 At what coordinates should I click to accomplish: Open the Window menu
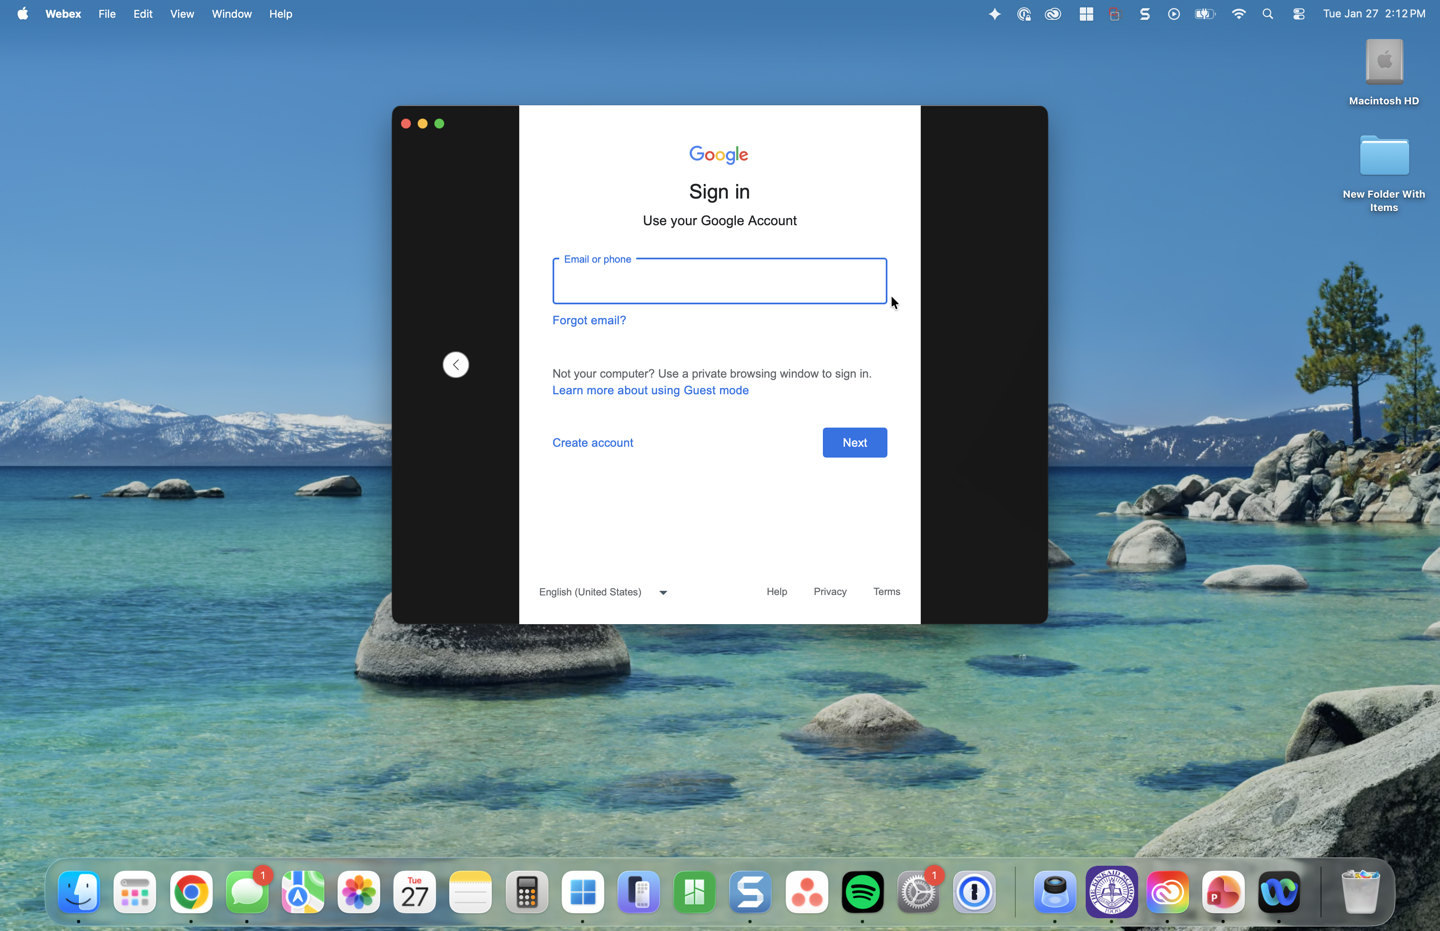pos(232,14)
